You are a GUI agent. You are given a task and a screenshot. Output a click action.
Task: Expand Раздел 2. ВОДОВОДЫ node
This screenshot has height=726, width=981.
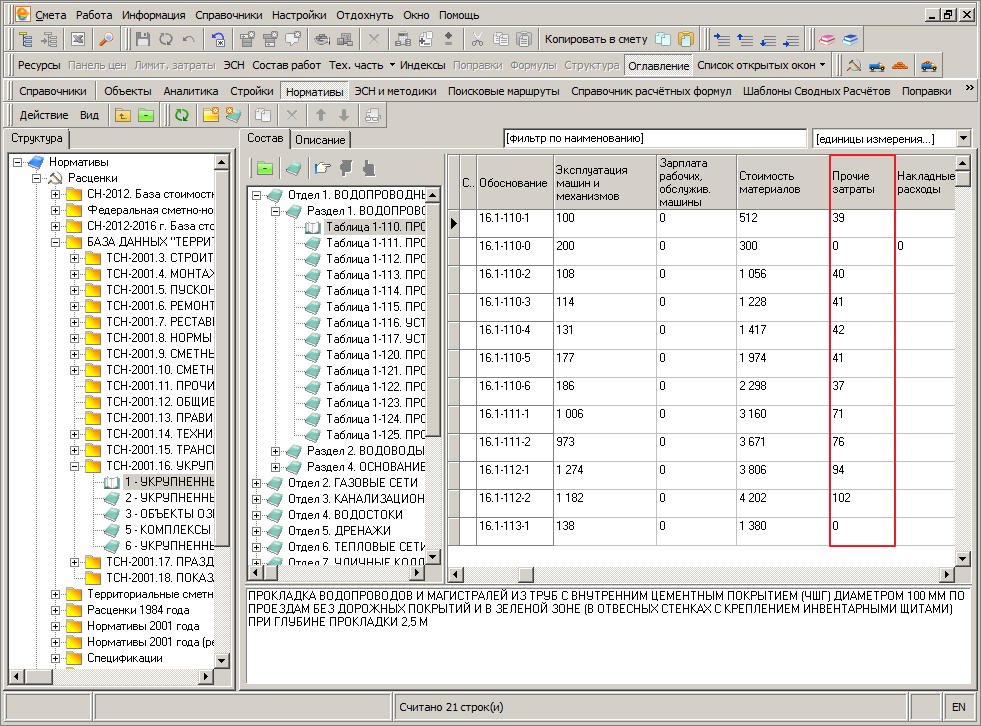[x=275, y=451]
